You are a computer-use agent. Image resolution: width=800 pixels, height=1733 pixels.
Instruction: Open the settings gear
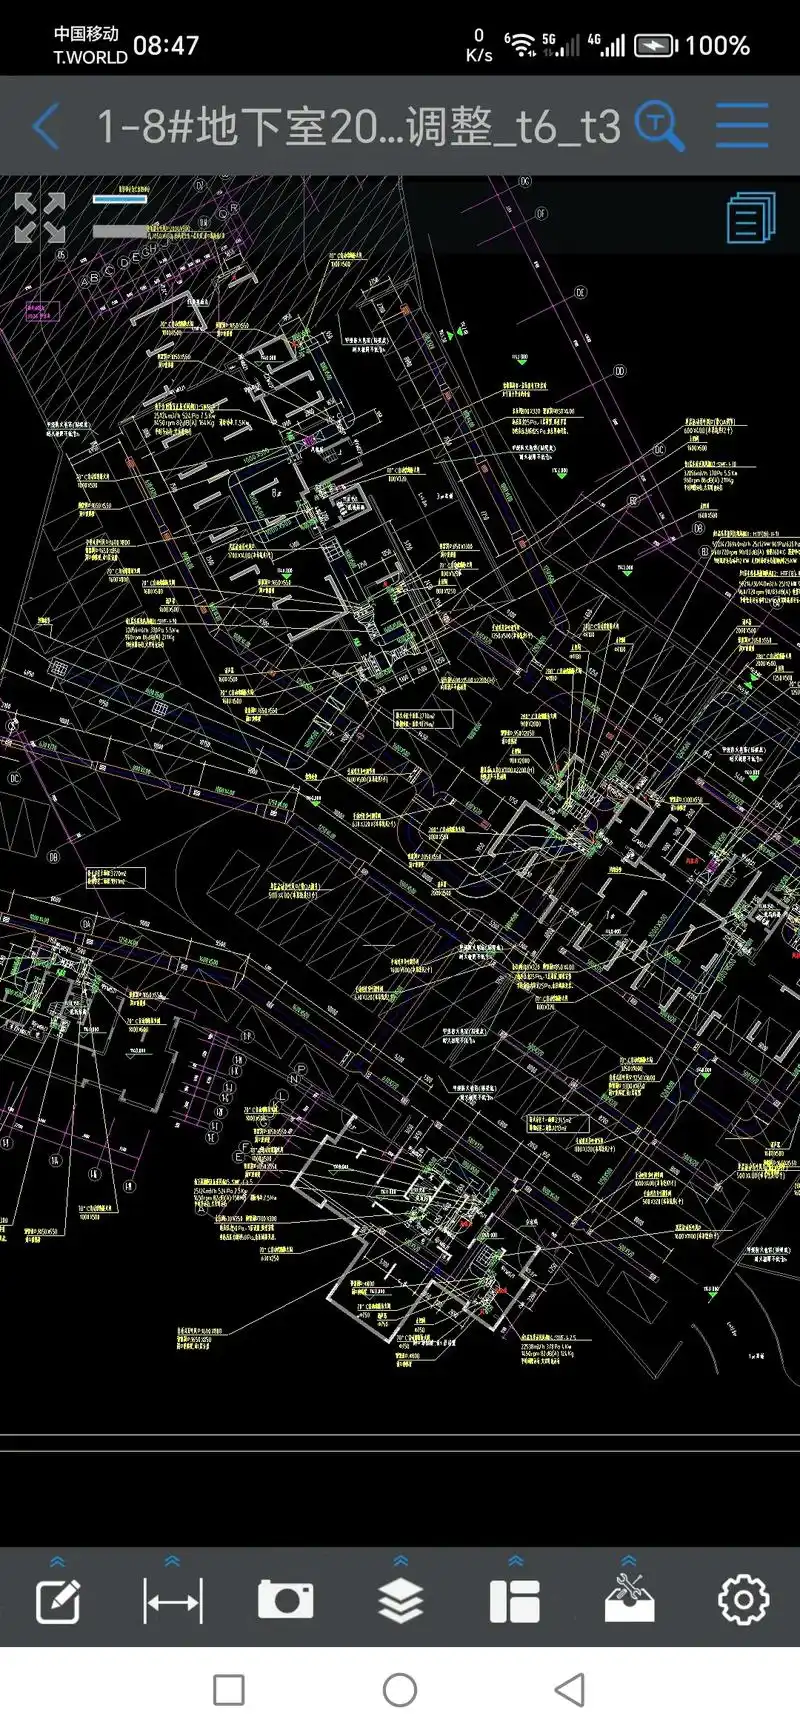[x=743, y=1601]
